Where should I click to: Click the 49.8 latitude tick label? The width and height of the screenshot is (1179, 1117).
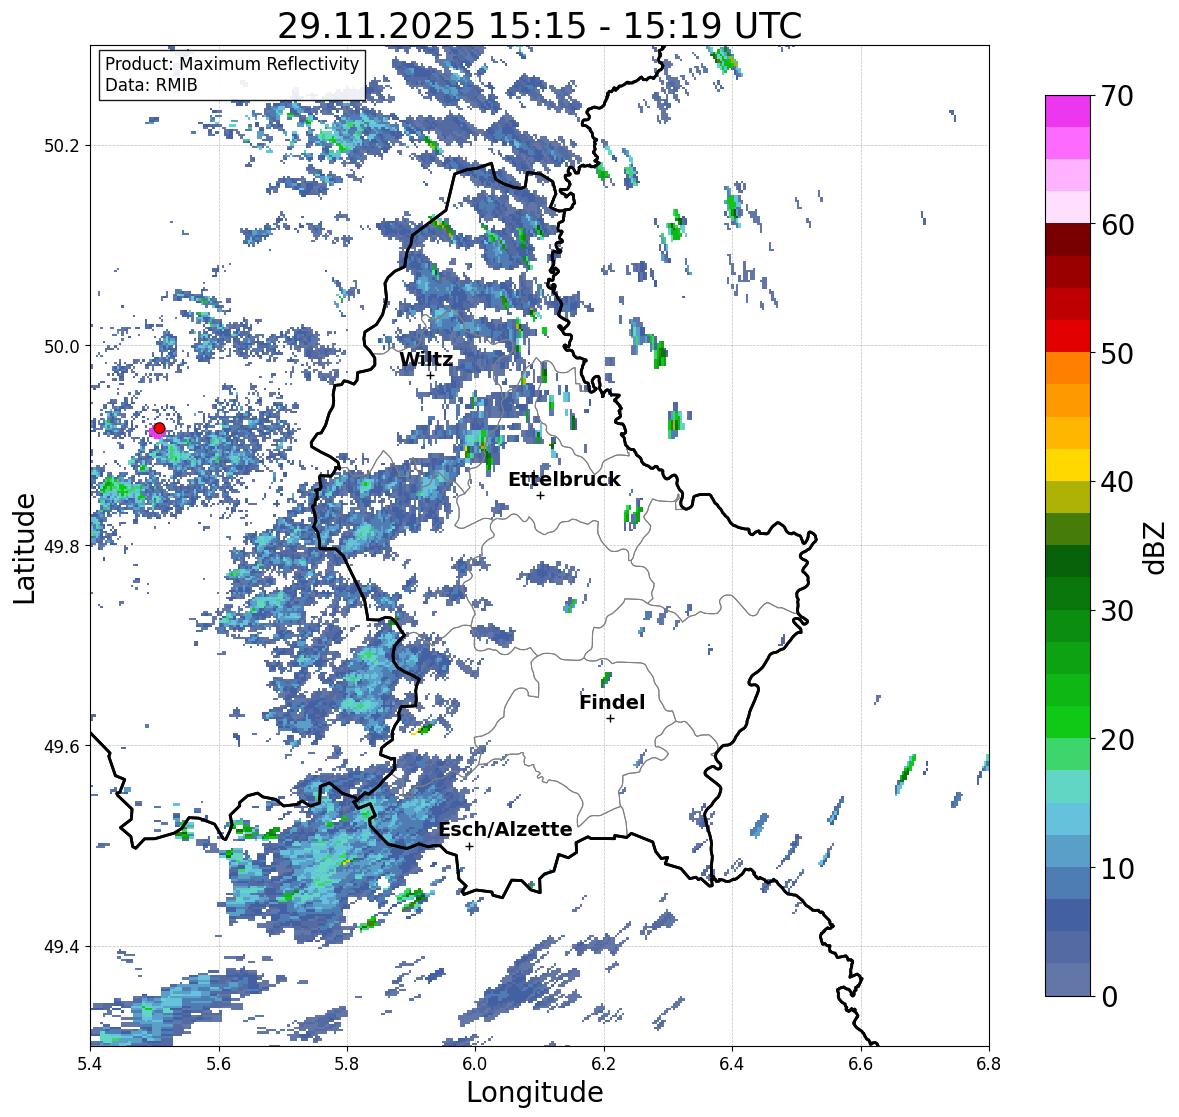(x=62, y=546)
